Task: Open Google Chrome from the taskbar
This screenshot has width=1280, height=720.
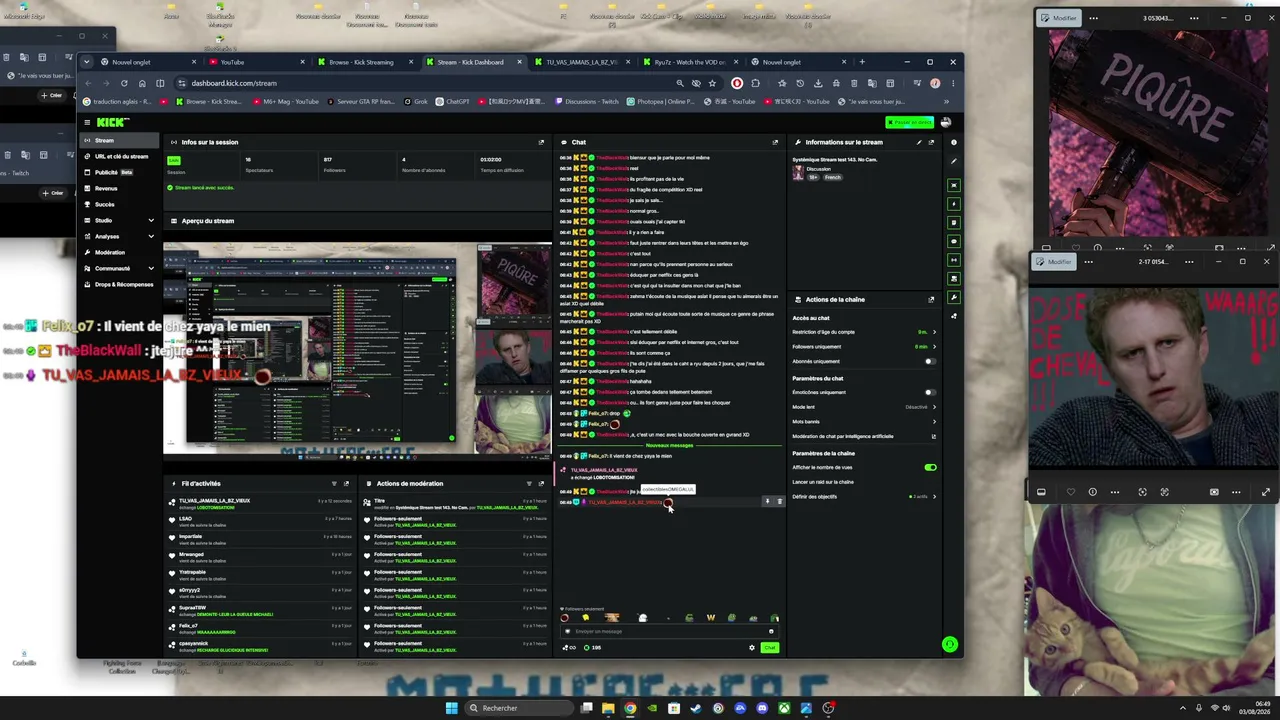Action: click(630, 708)
